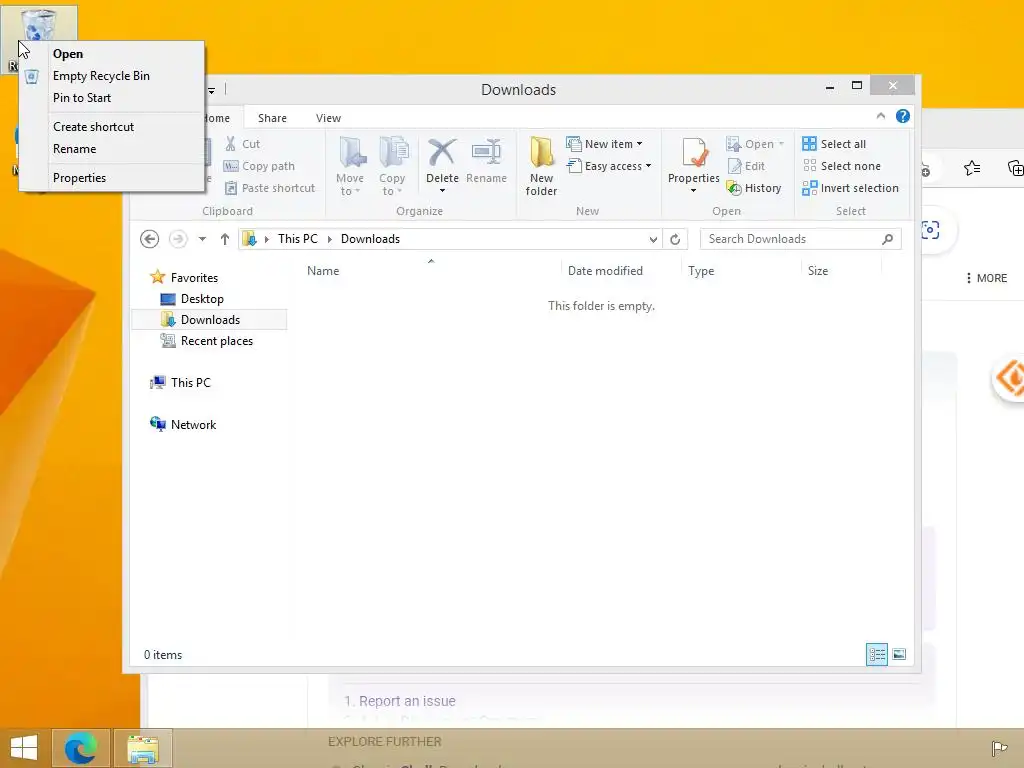The image size is (1024, 768).
Task: Click Downloads in the address breadcrumb
Action: [370, 239]
